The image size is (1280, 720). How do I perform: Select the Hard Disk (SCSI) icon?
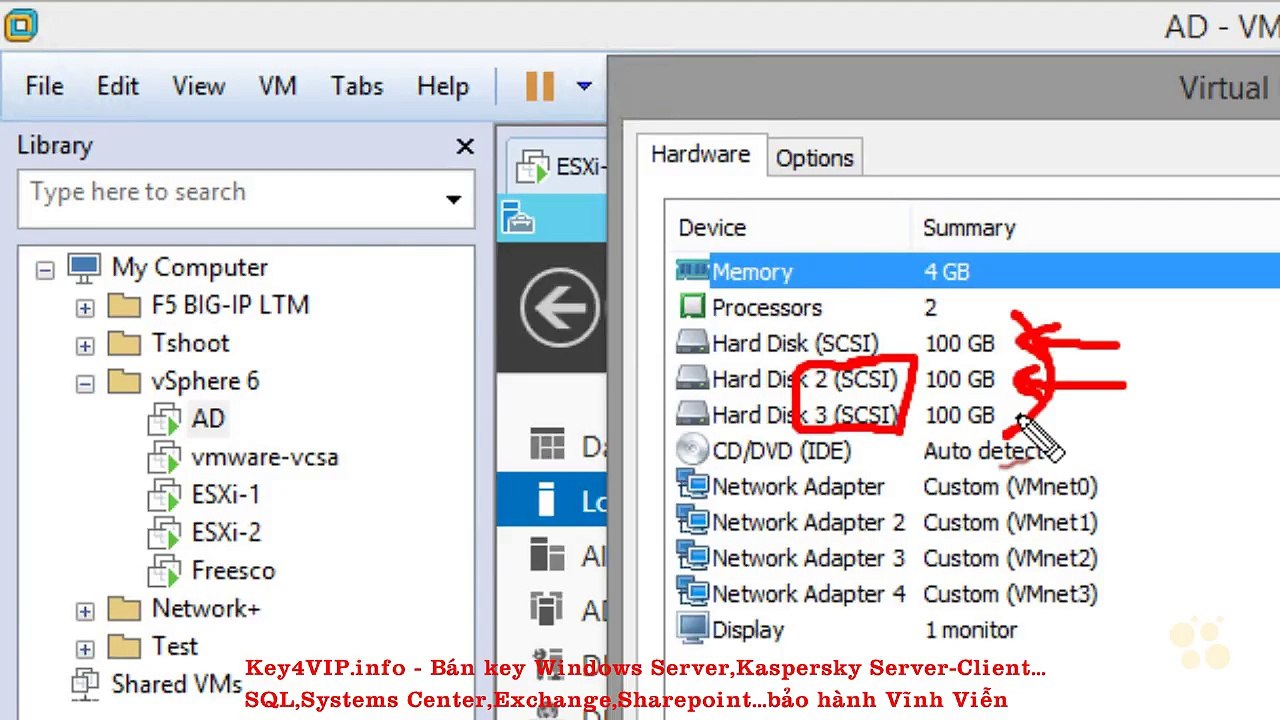(x=692, y=342)
